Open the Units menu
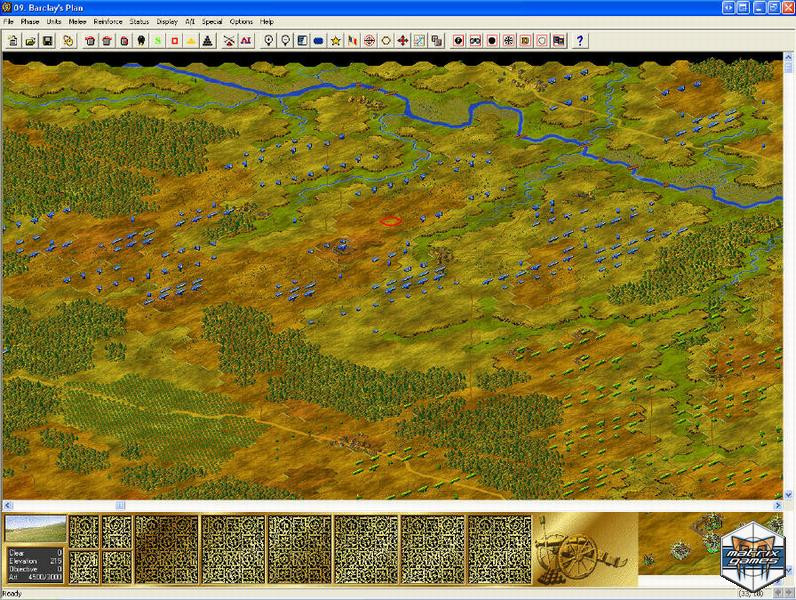The image size is (796, 600). click(54, 22)
